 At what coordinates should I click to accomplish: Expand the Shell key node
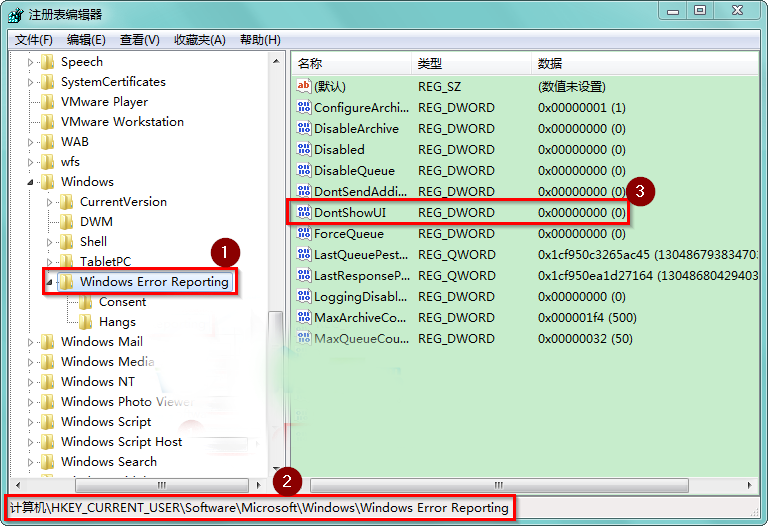[x=49, y=242]
